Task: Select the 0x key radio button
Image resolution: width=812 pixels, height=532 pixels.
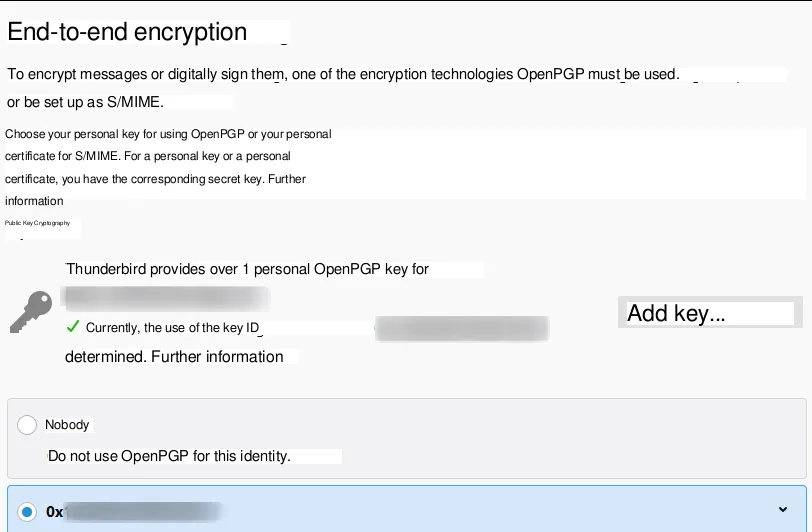Action: click(27, 511)
